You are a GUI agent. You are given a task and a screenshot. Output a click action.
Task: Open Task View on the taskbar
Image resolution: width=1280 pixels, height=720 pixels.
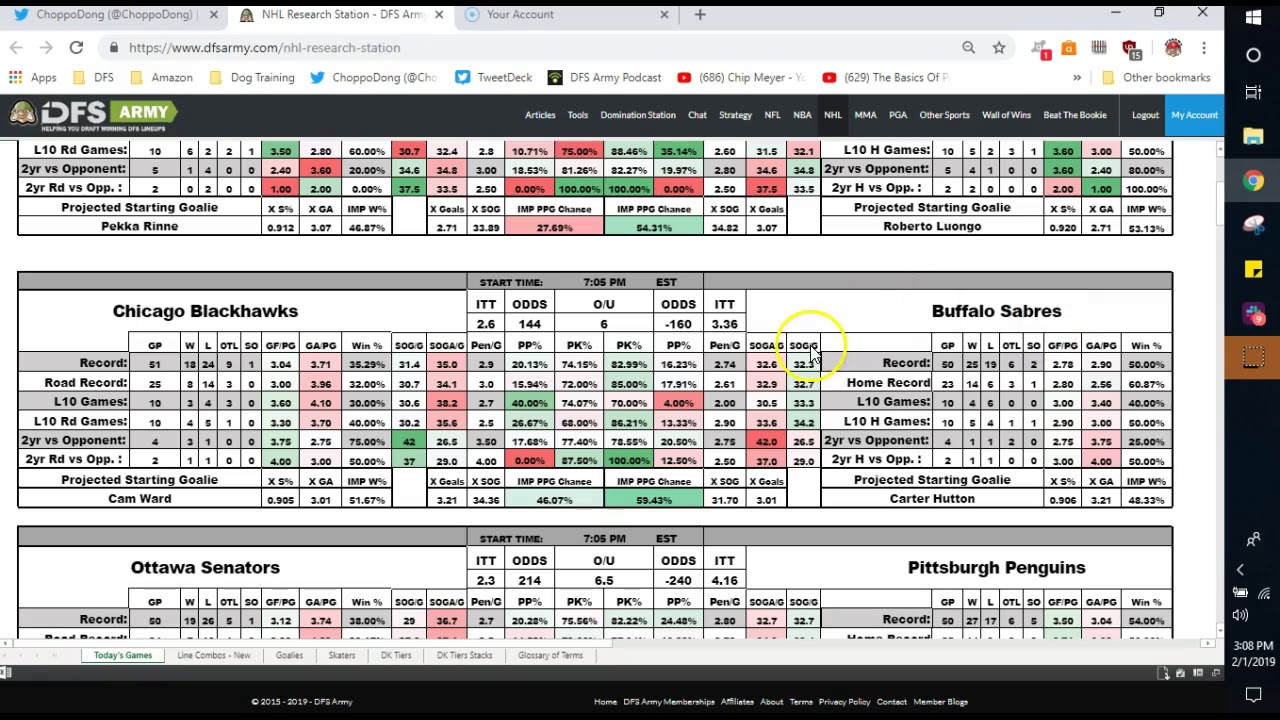click(x=1253, y=93)
